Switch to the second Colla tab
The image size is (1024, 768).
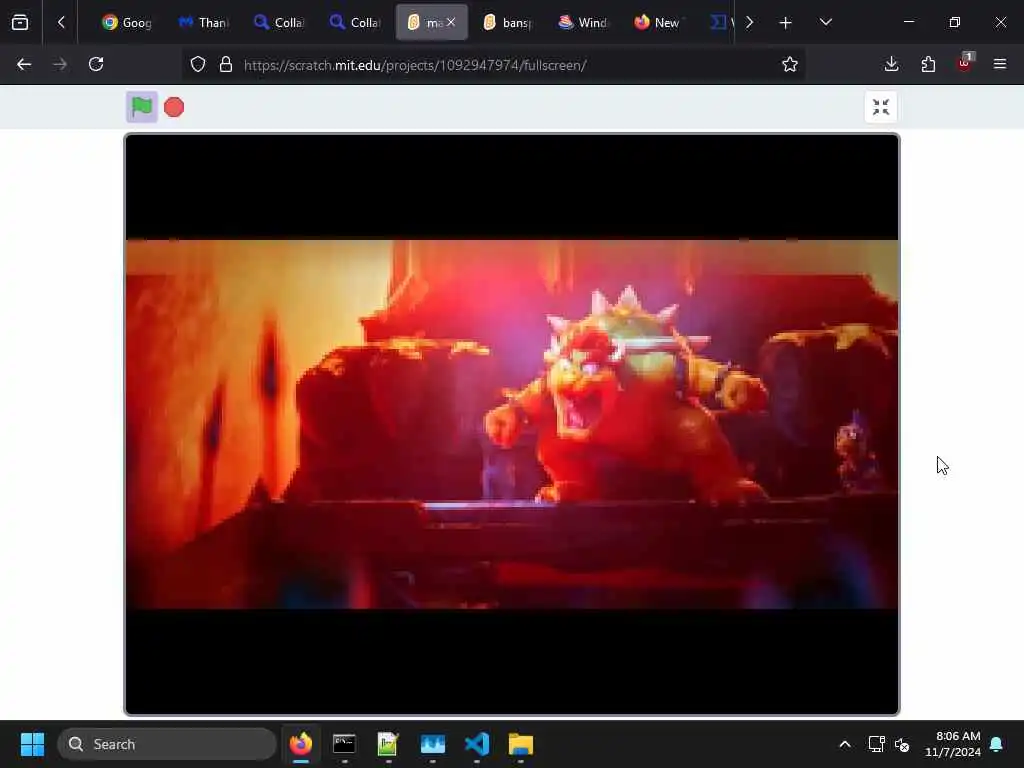[x=356, y=23]
